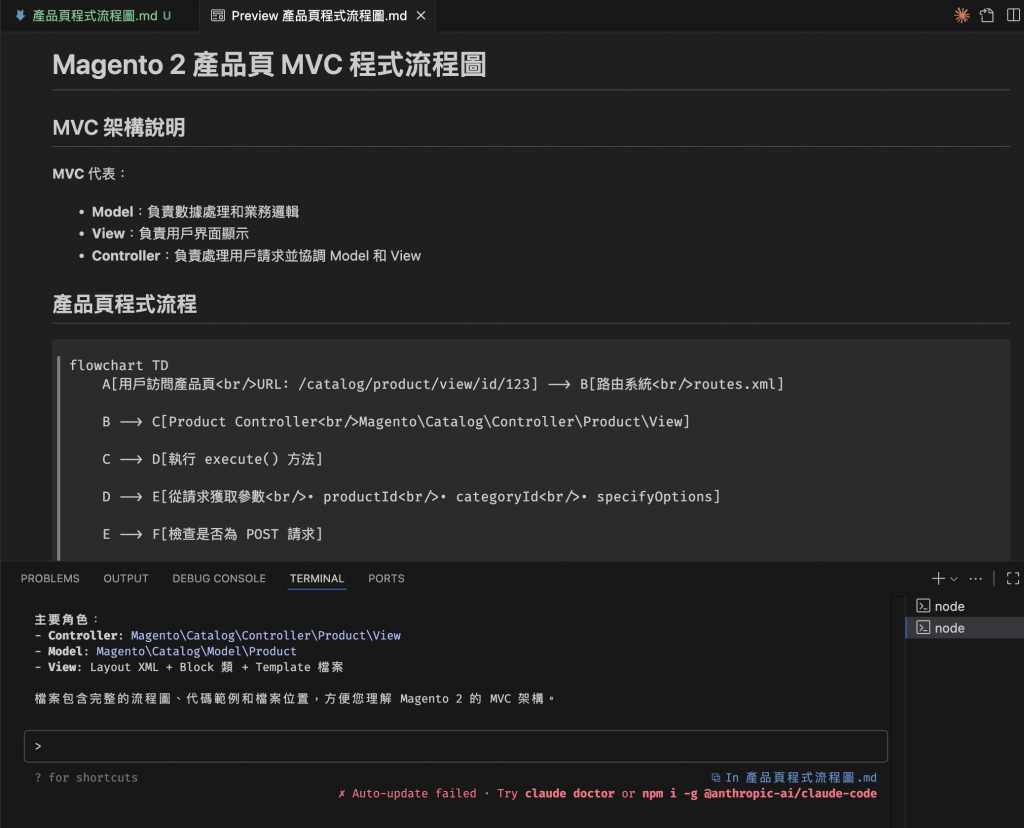Select the Preview 產品頁程式流程圖.md tab

pyautogui.click(x=318, y=16)
